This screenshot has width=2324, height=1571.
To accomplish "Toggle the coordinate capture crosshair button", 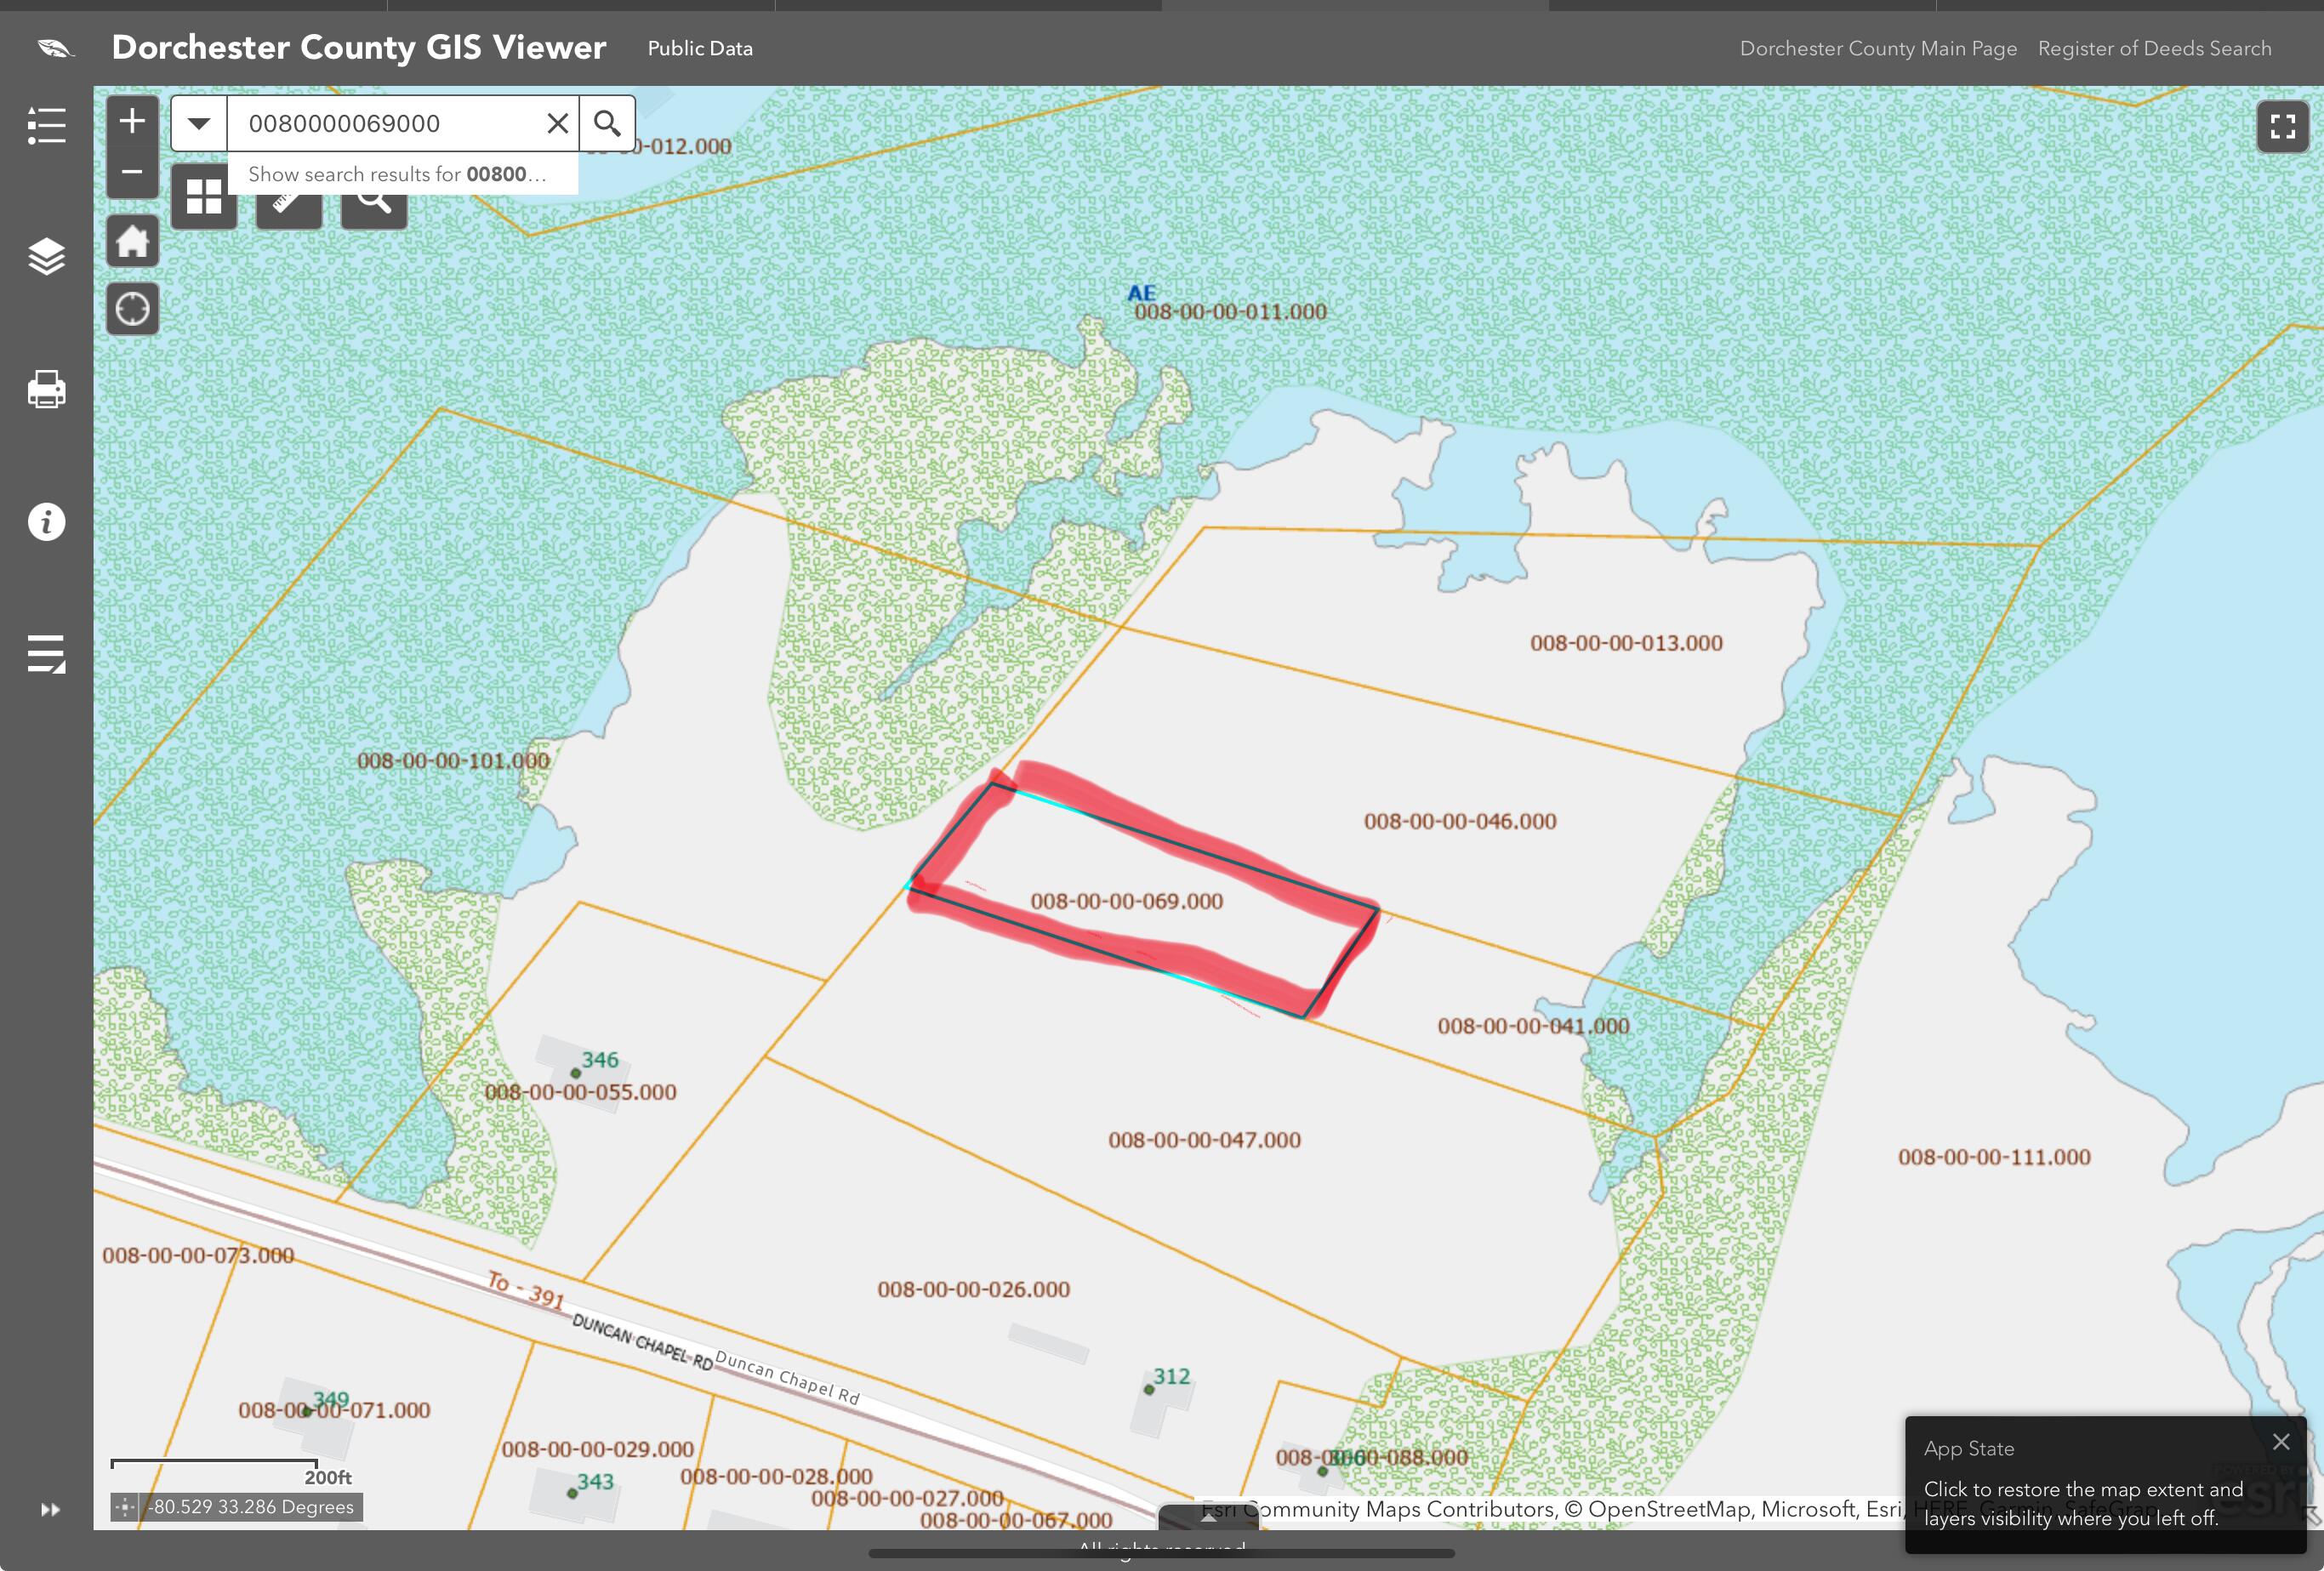I will tap(124, 1507).
